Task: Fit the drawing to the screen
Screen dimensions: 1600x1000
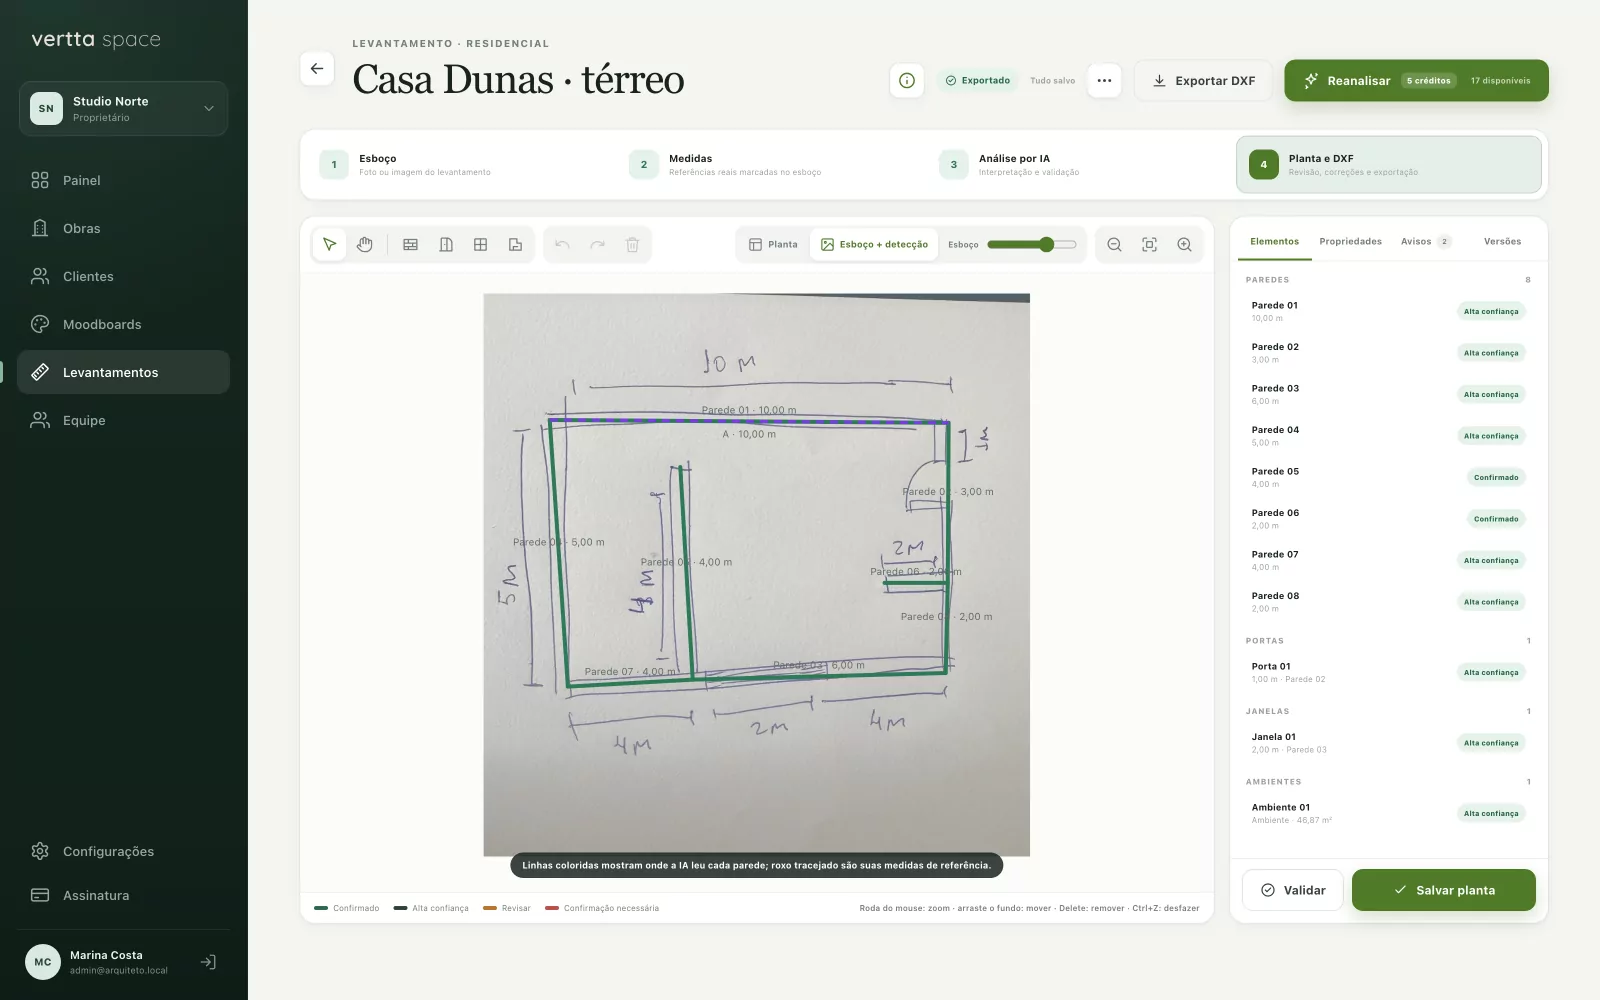Action: tap(1149, 245)
